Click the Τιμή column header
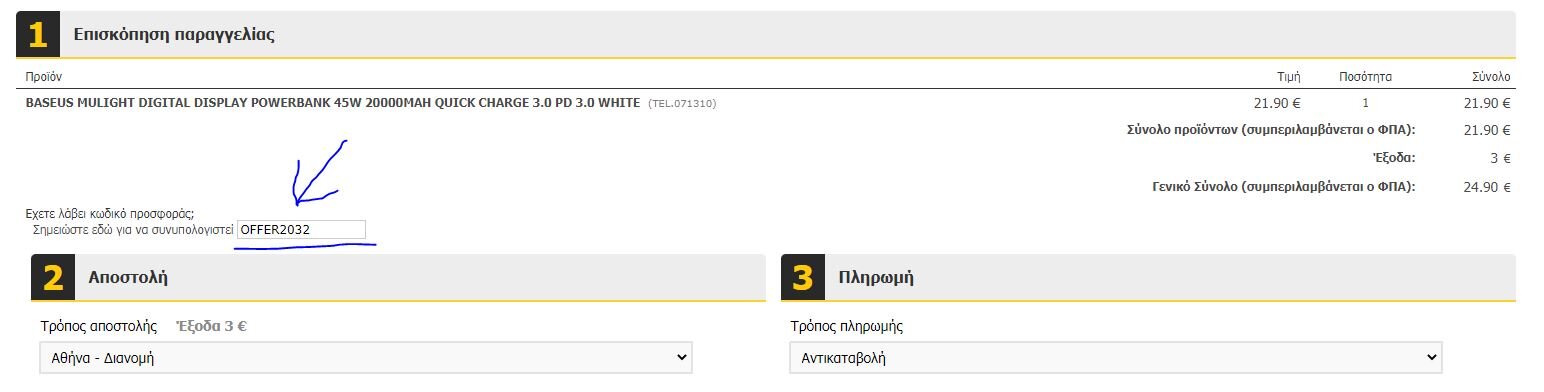This screenshot has width=1544, height=392. [1288, 77]
